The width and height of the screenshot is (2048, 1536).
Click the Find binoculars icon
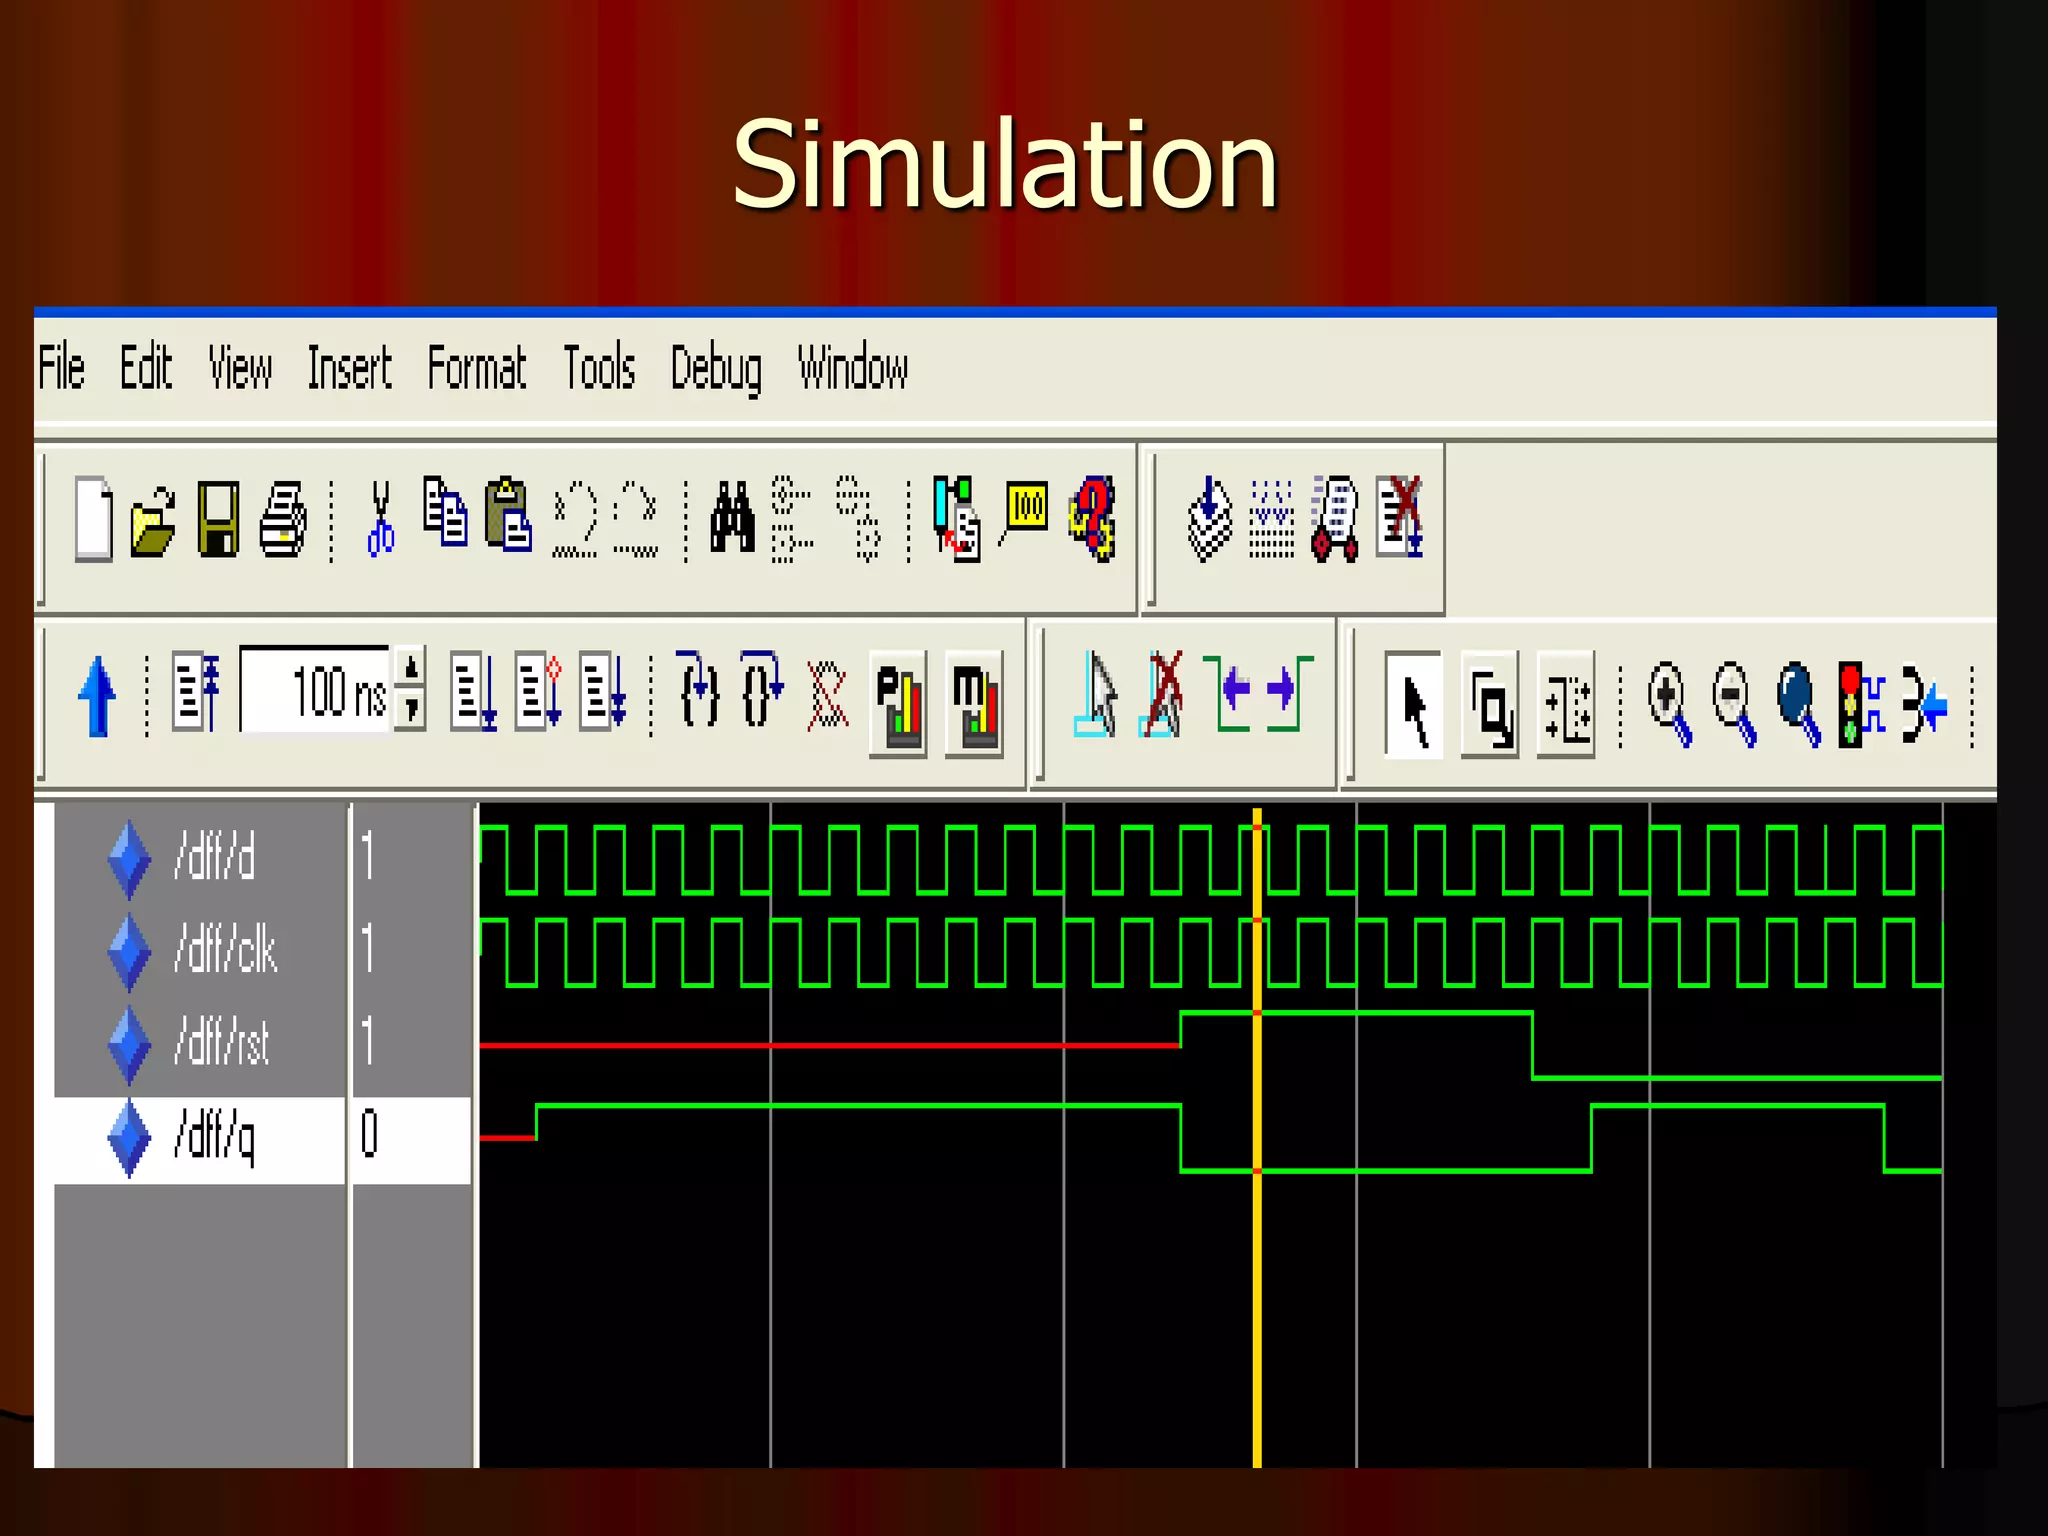pos(732,517)
